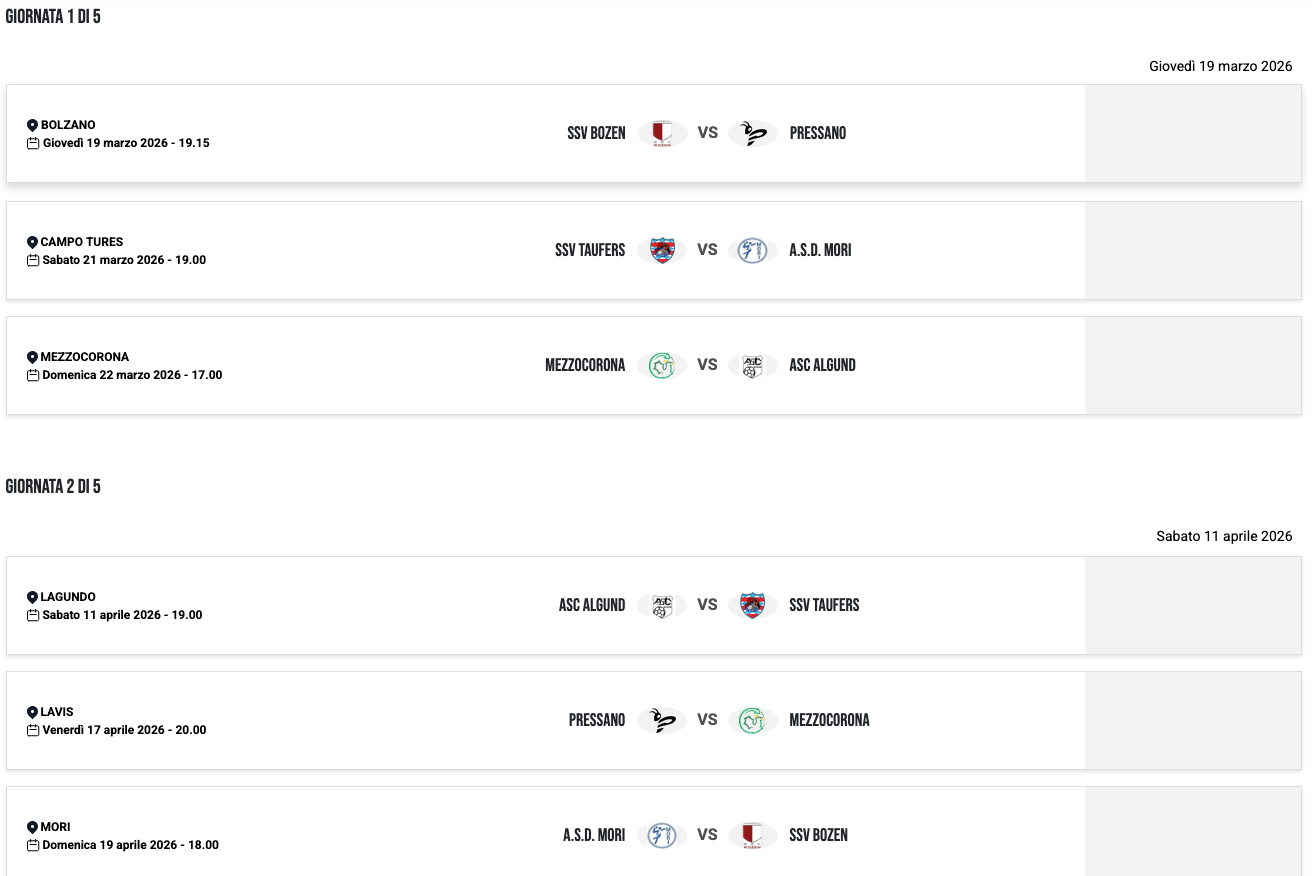Click calendar icon beside Sabato 21 marzo
This screenshot has width=1312, height=876.
33,260
